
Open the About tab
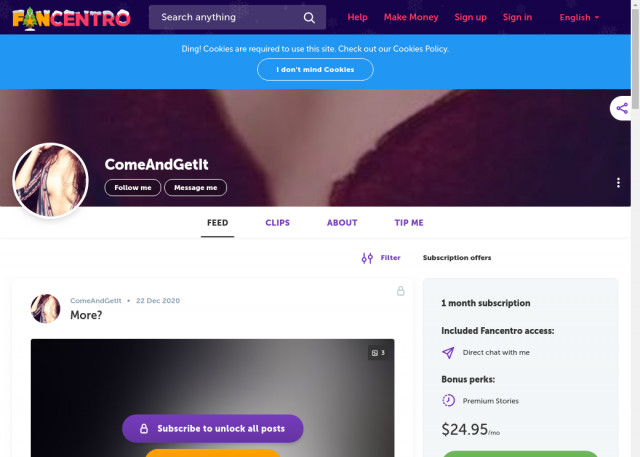coord(342,223)
